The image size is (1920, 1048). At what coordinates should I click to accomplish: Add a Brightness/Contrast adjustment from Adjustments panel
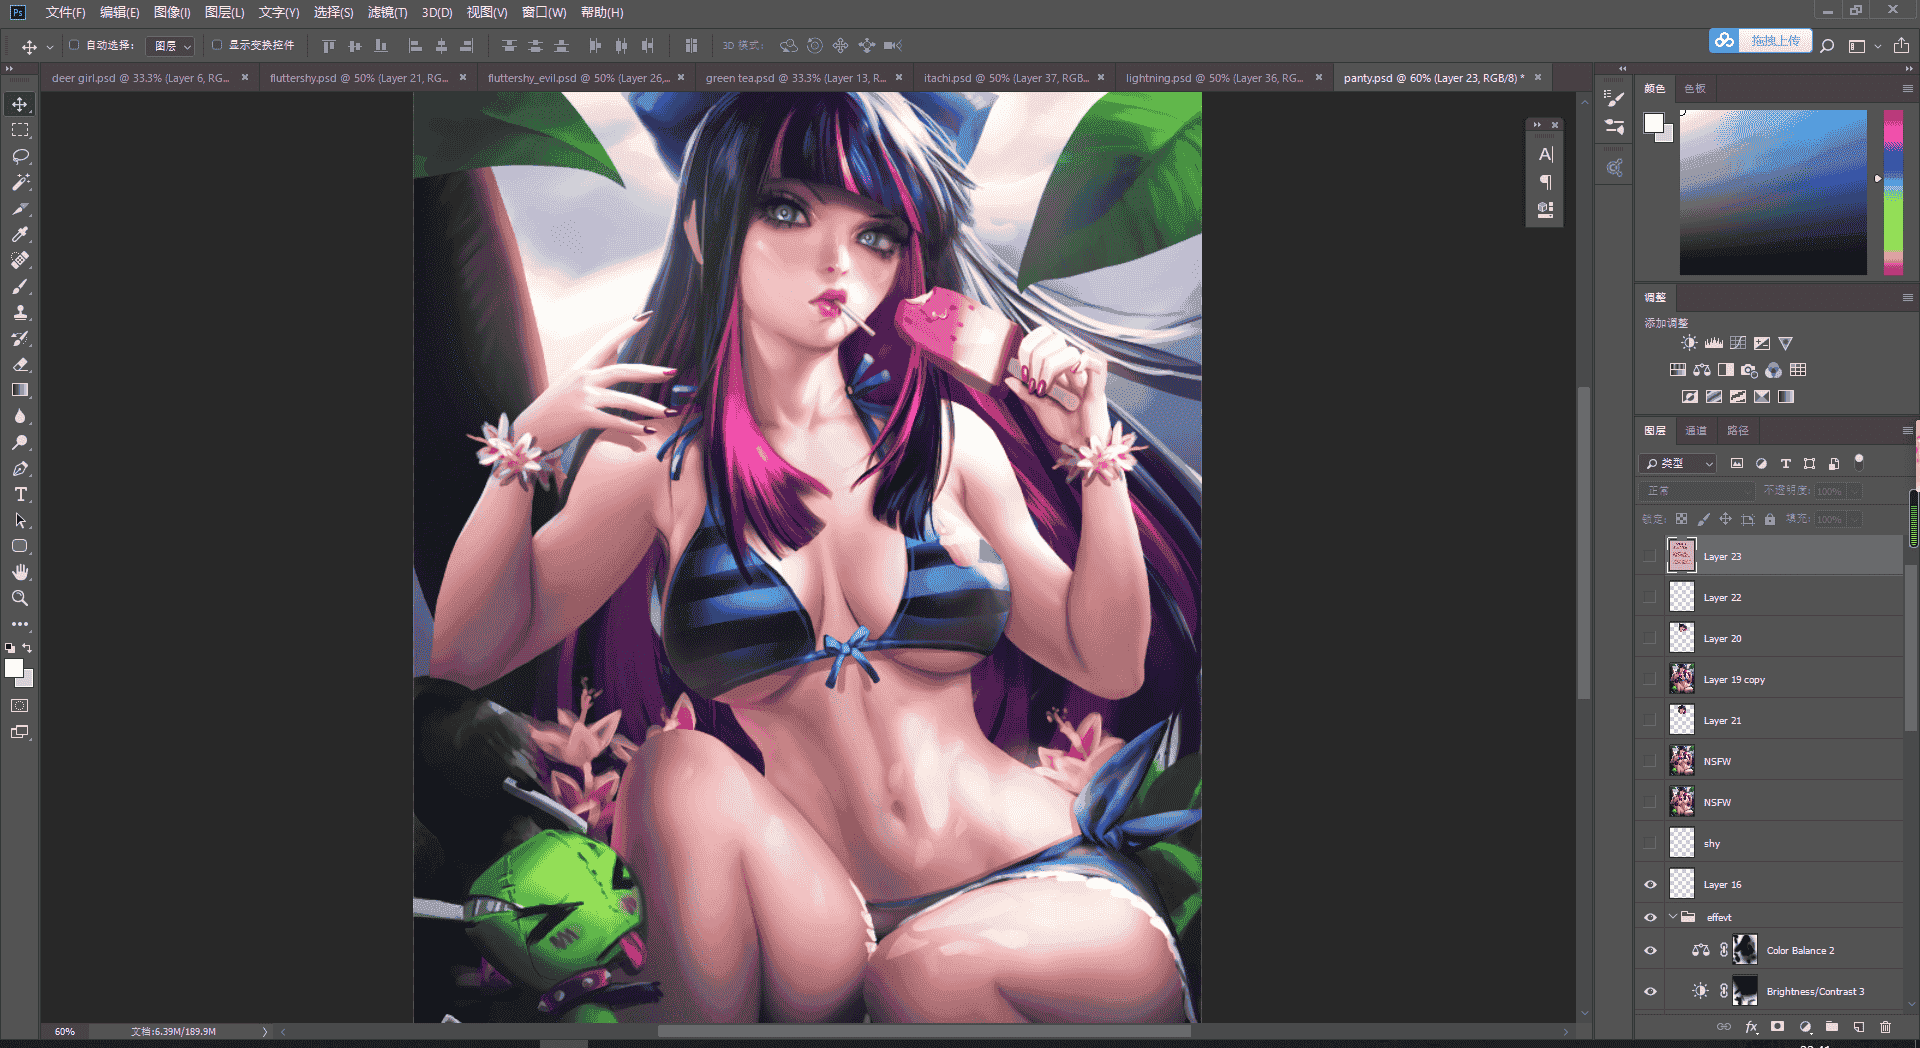click(1689, 343)
